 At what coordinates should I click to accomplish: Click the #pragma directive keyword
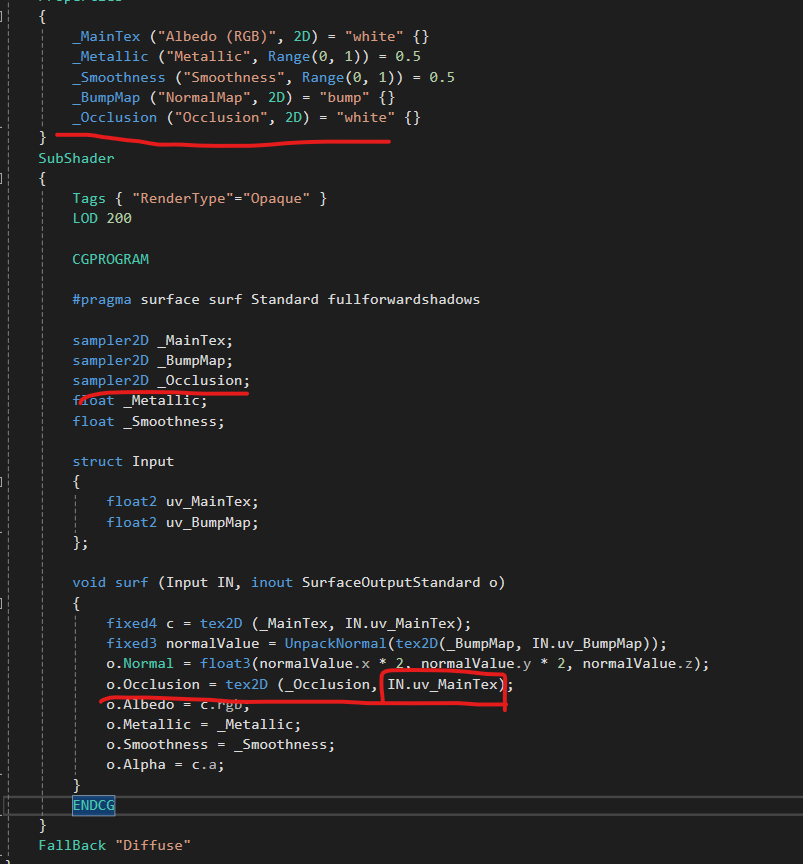point(102,299)
